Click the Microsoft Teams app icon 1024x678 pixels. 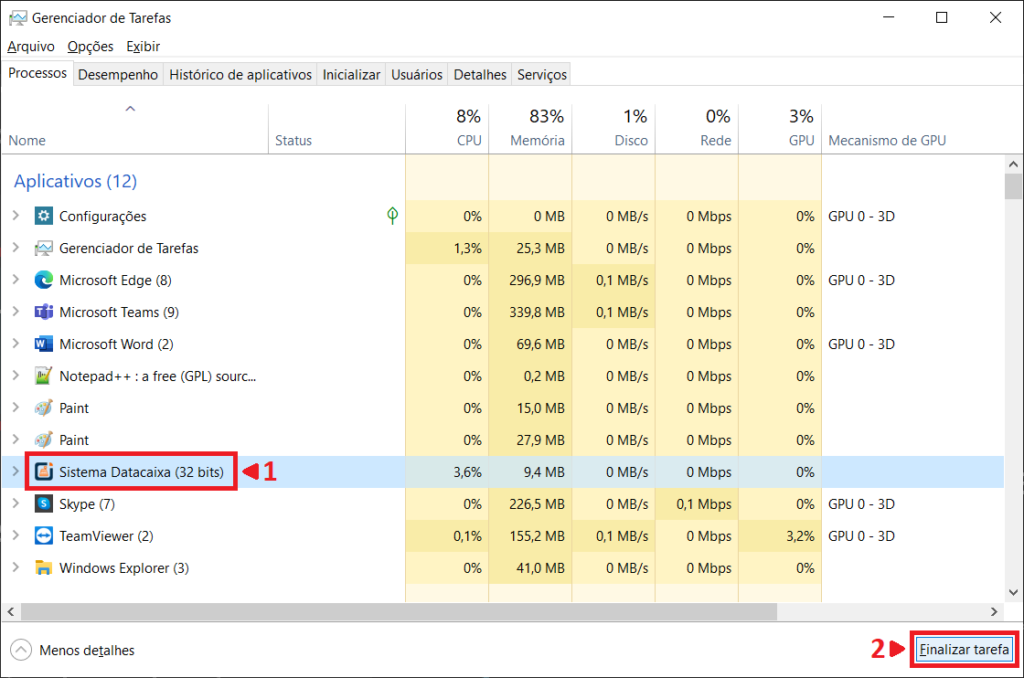click(43, 312)
